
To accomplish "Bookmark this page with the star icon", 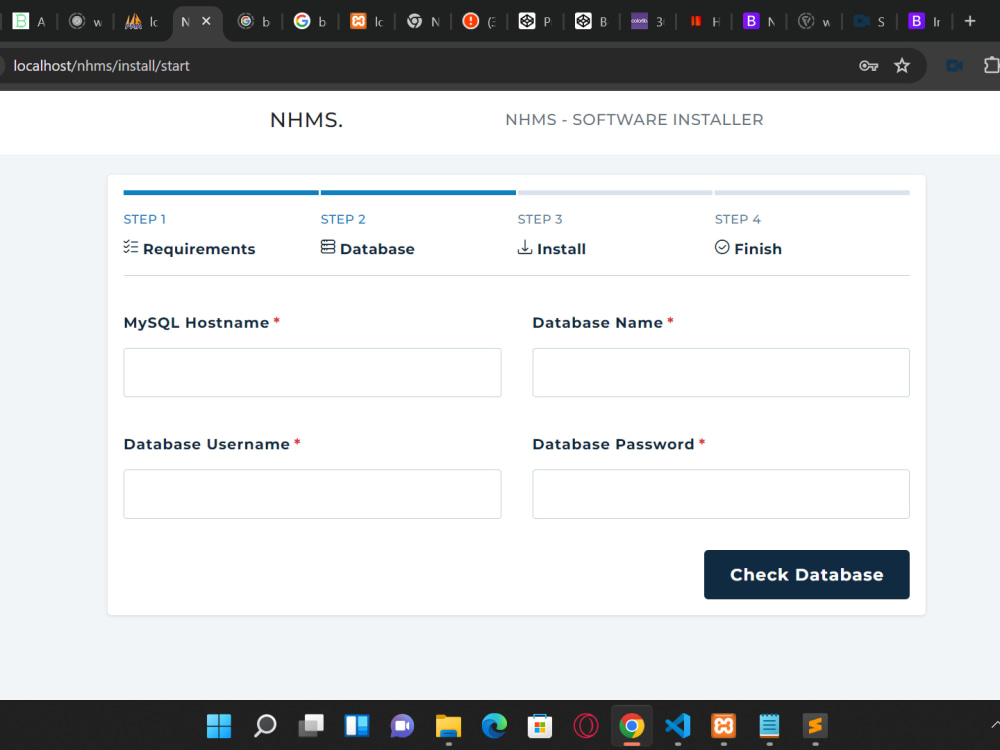I will (x=902, y=66).
